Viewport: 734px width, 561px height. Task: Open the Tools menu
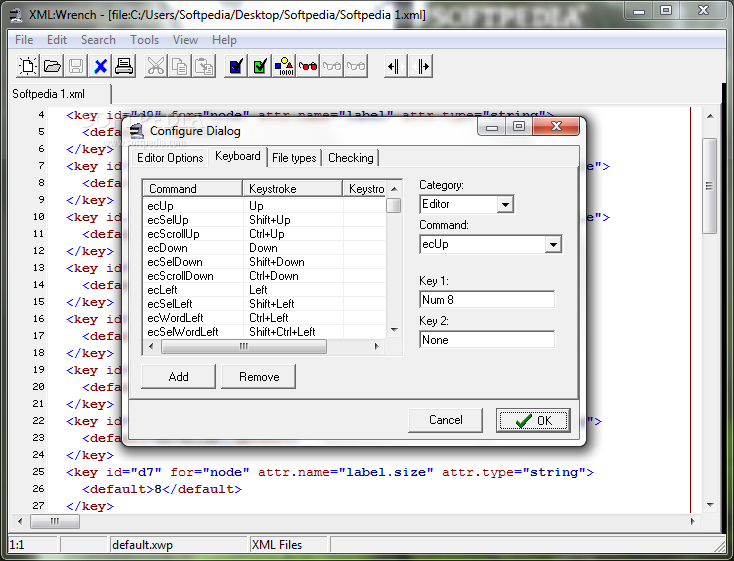144,40
